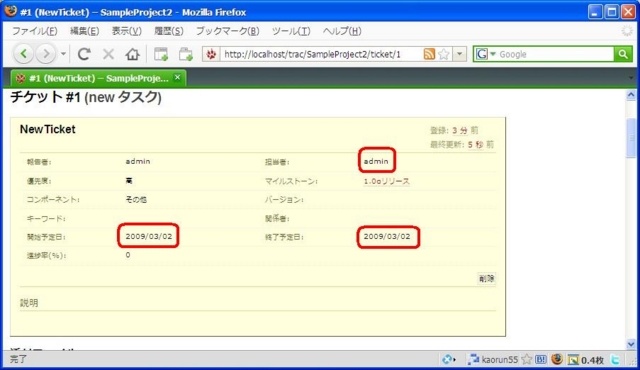Screen dimensions: 640x370
Task: Click the start date 2009/03/02
Action: tap(149, 236)
